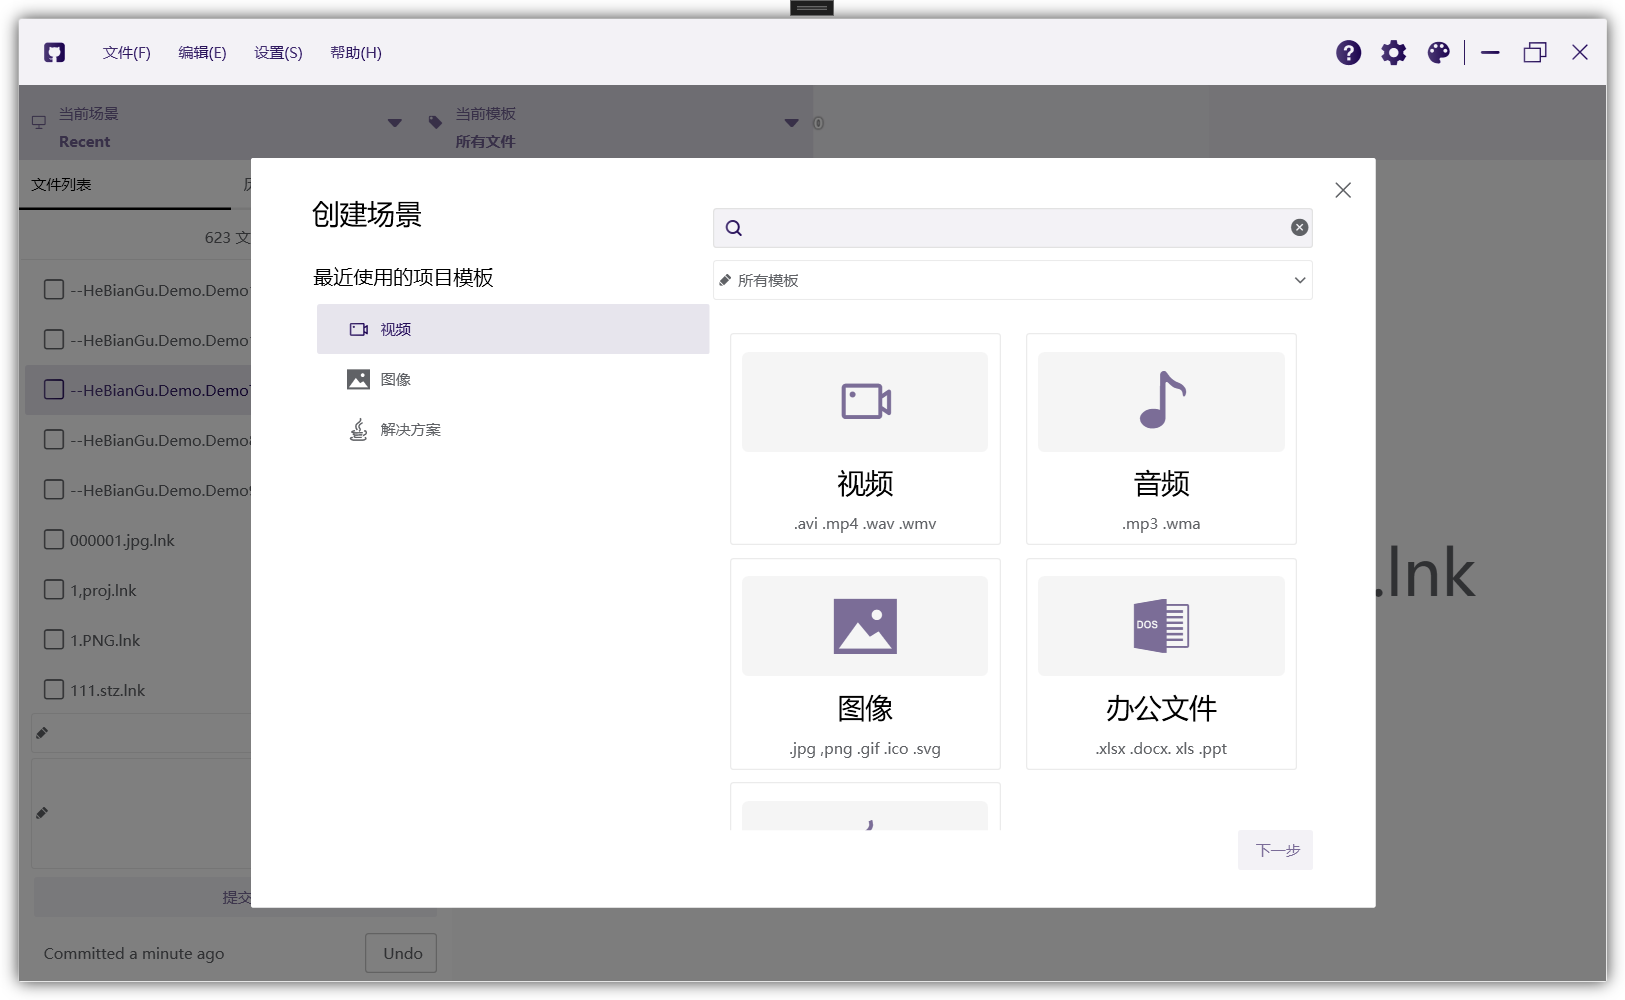Screen dimensions: 1625x1000
Task: Toggle checkbox for 1.PNG.lnk
Action: [54, 640]
